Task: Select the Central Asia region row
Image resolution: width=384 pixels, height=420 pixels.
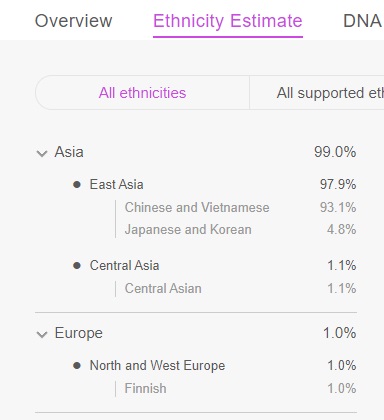Action: [214, 266]
